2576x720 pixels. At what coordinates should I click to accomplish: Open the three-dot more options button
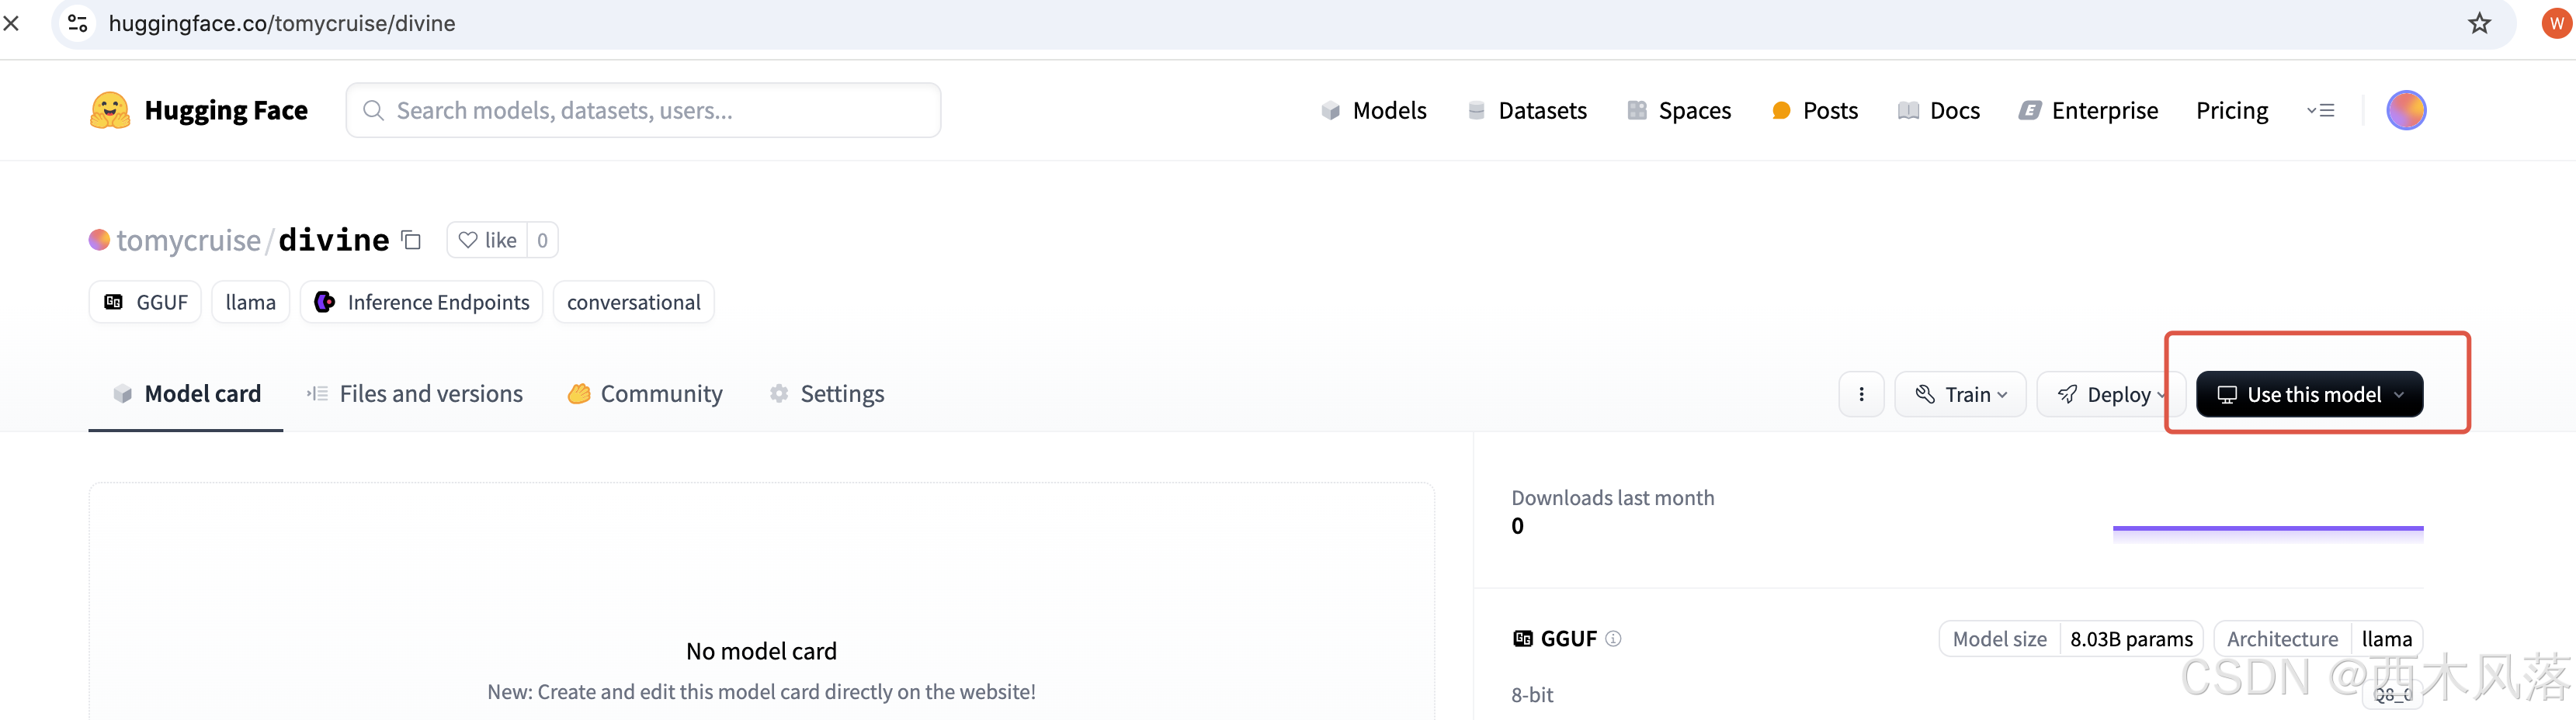[1861, 394]
